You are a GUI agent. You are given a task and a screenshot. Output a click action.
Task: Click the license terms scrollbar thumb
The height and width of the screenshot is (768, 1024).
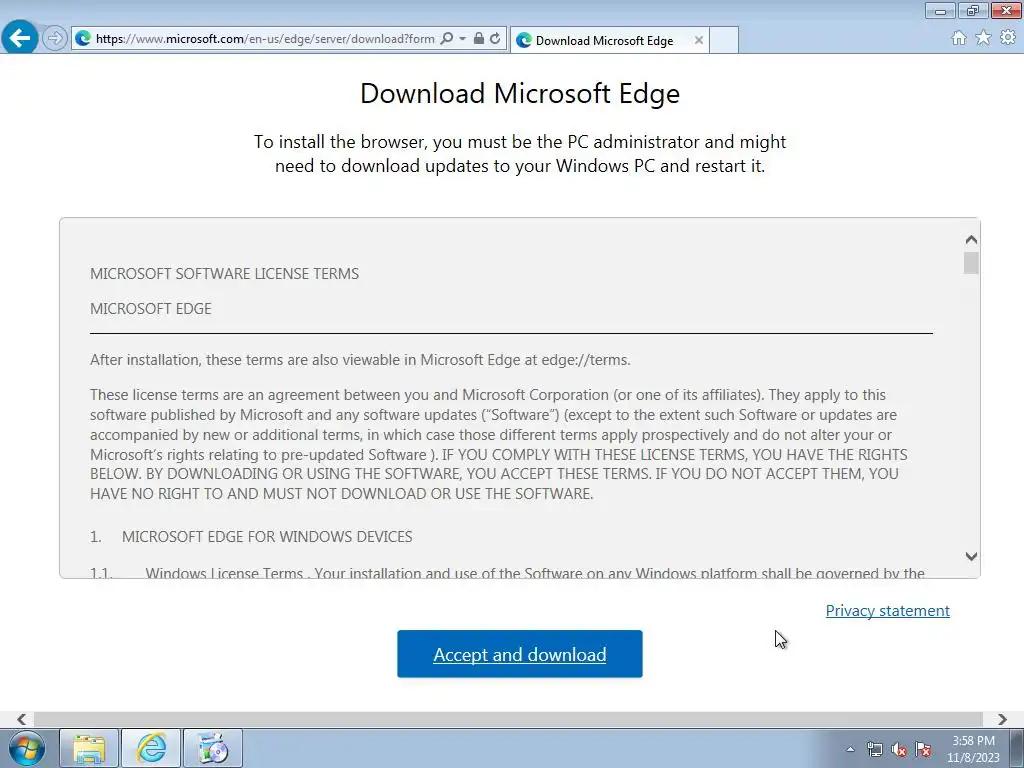coord(971,263)
